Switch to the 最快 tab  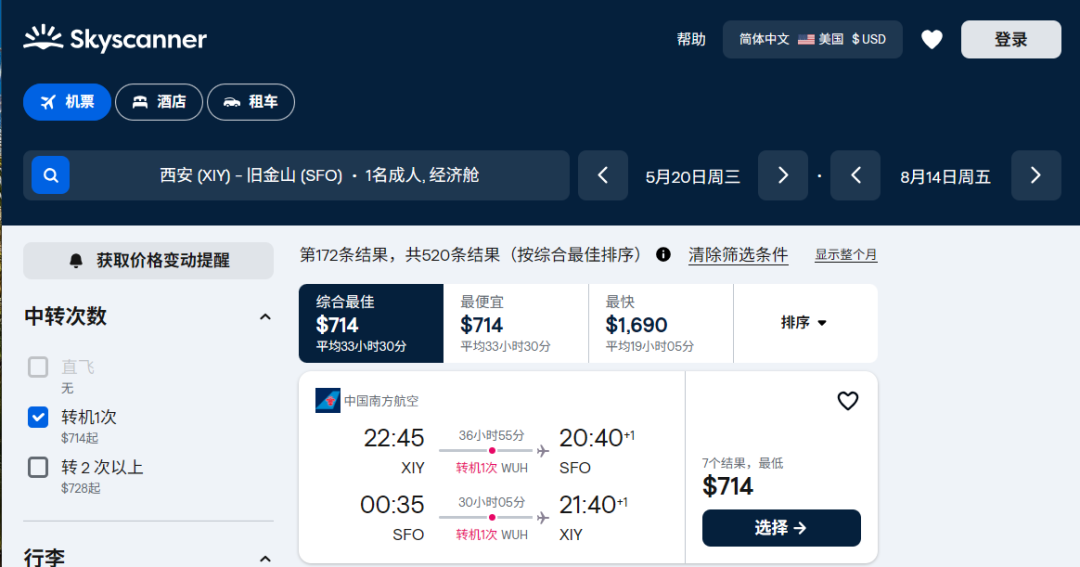(660, 323)
